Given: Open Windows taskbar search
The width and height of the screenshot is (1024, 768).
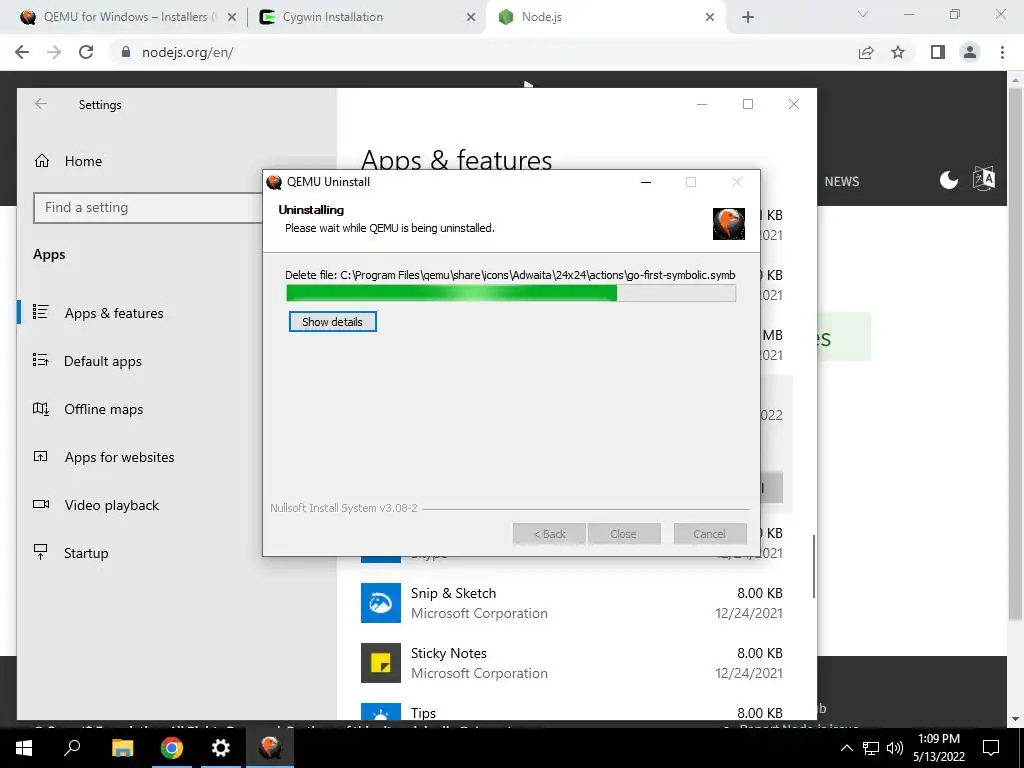Looking at the screenshot, I should pyautogui.click(x=72, y=748).
